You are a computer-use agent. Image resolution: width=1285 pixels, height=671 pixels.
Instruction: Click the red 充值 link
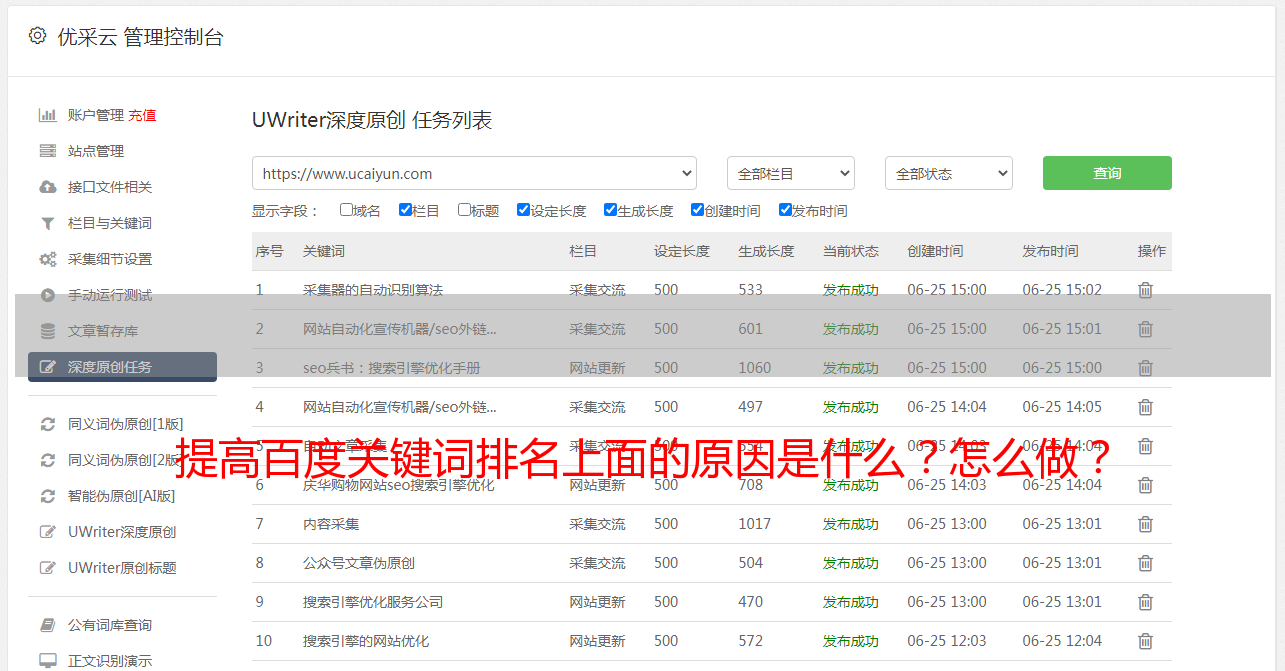(x=142, y=115)
